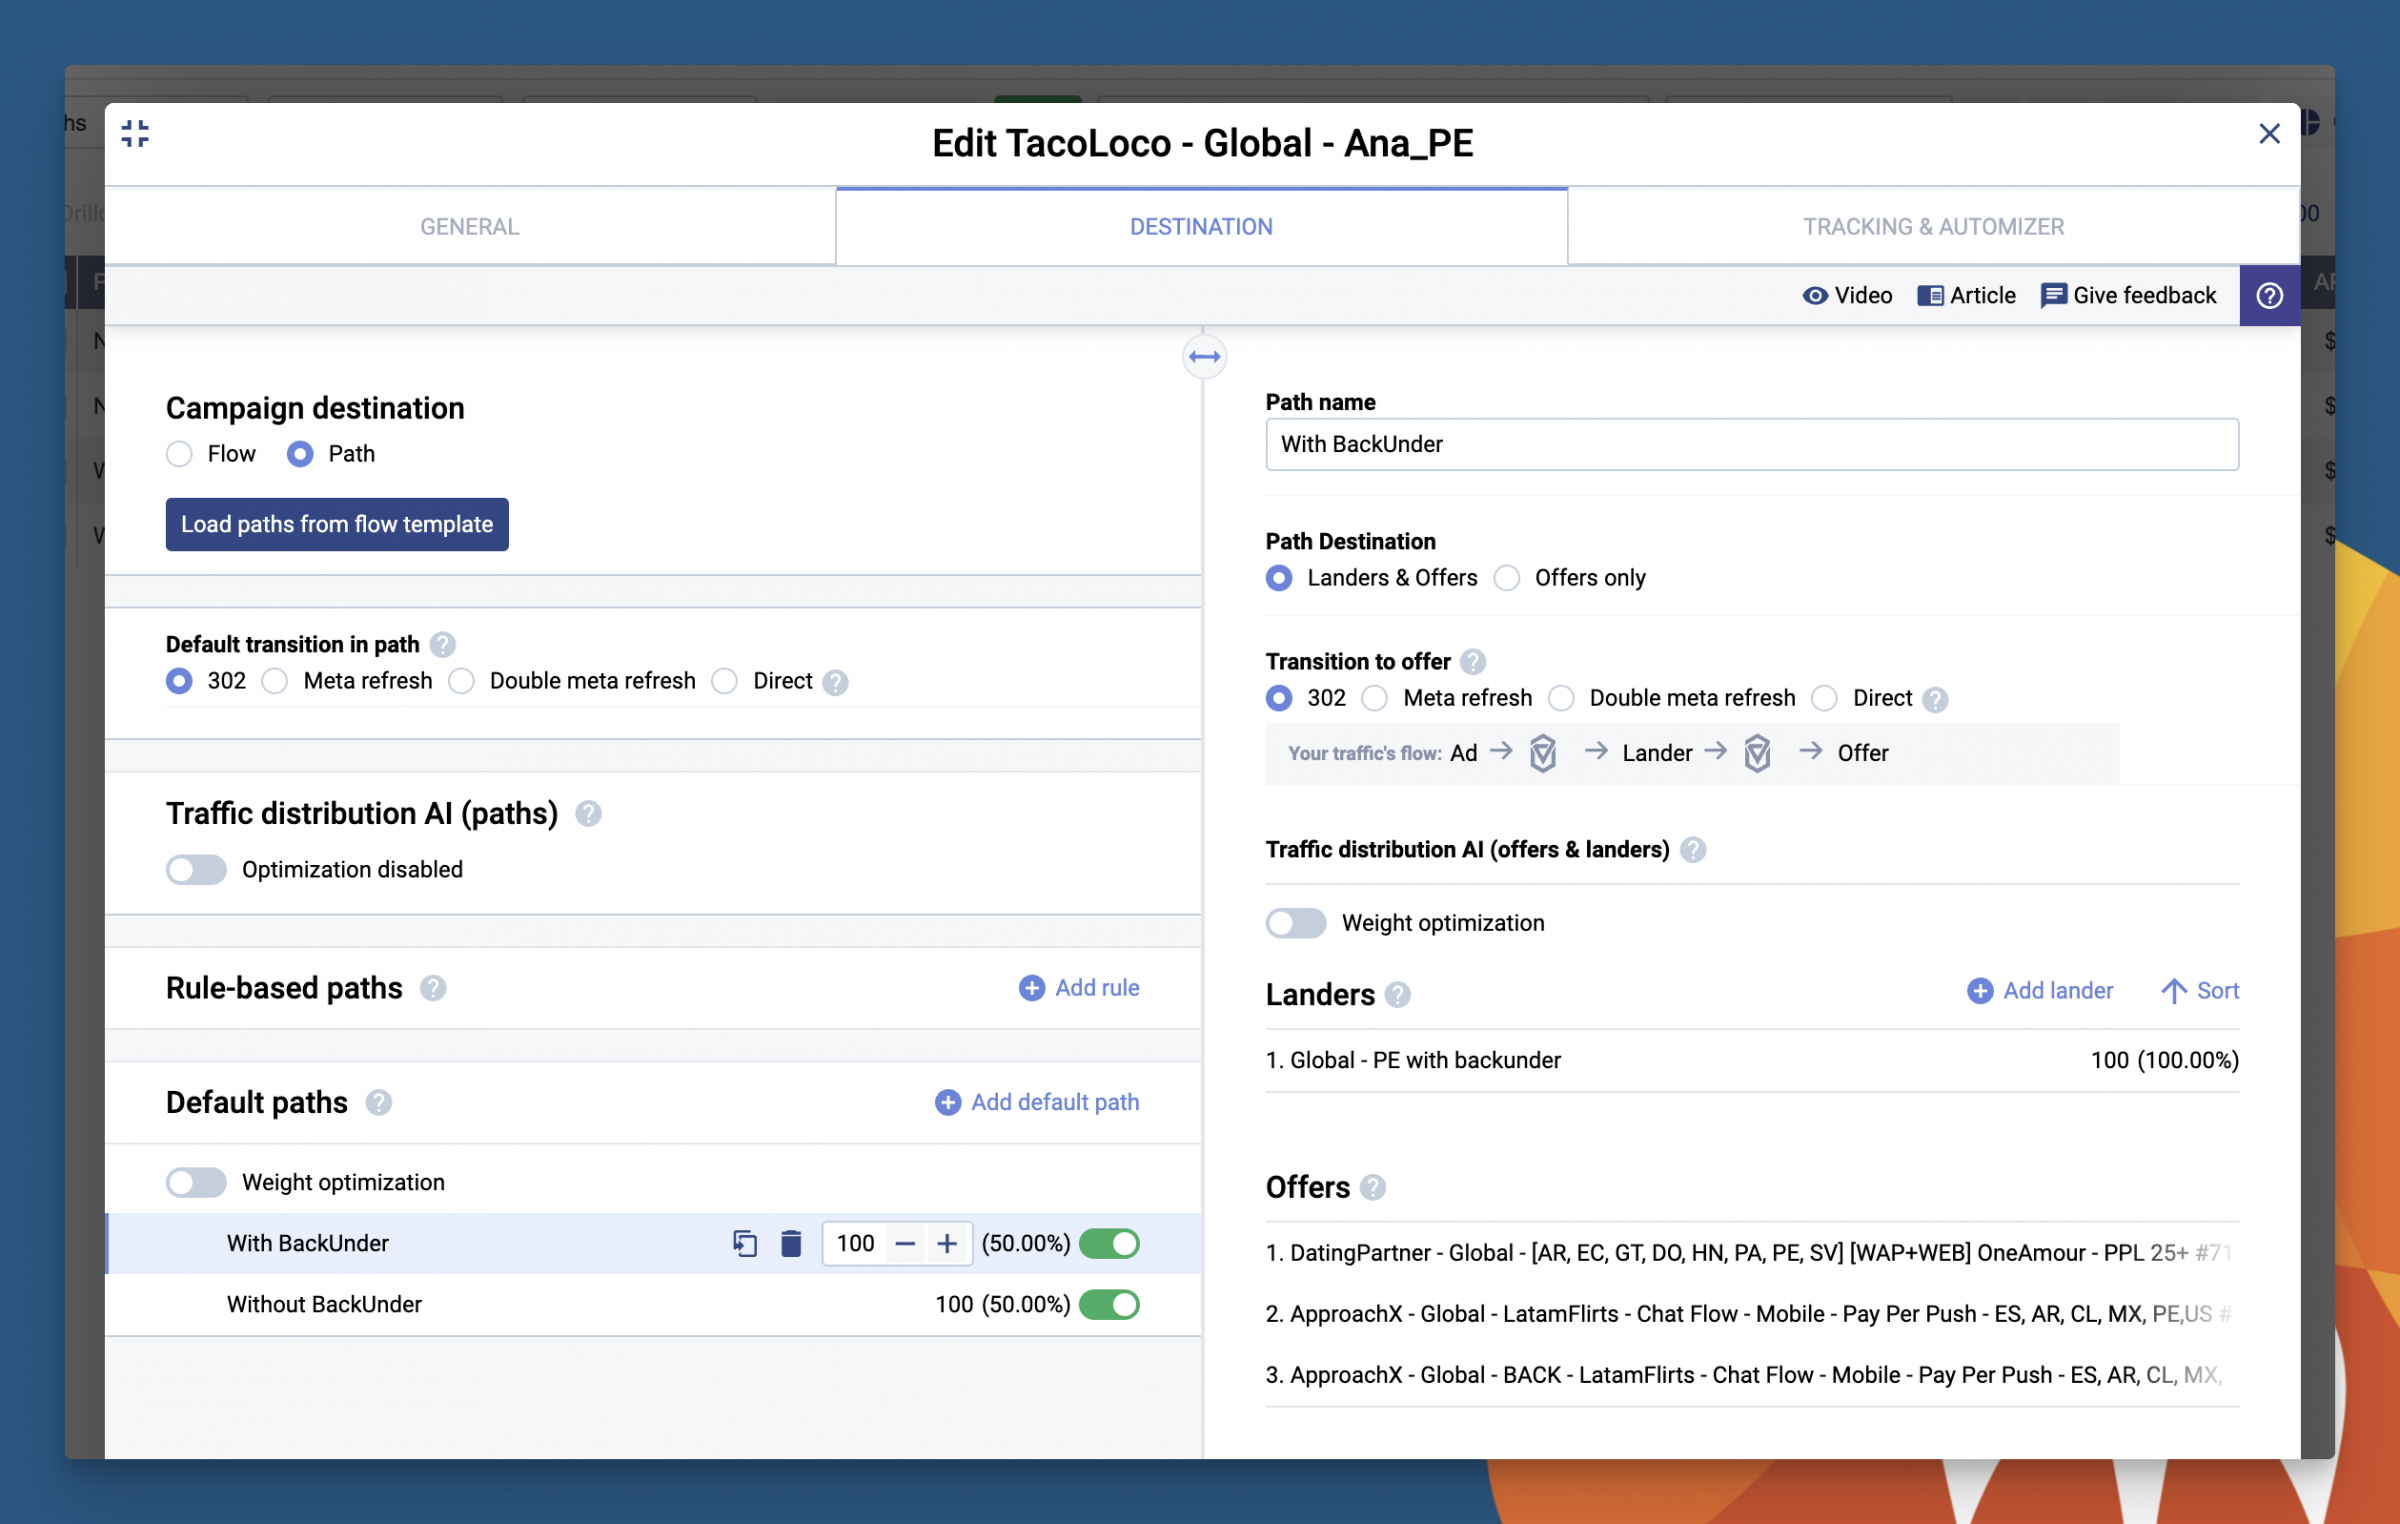
Task: Click Give feedback
Action: [x=2128, y=296]
